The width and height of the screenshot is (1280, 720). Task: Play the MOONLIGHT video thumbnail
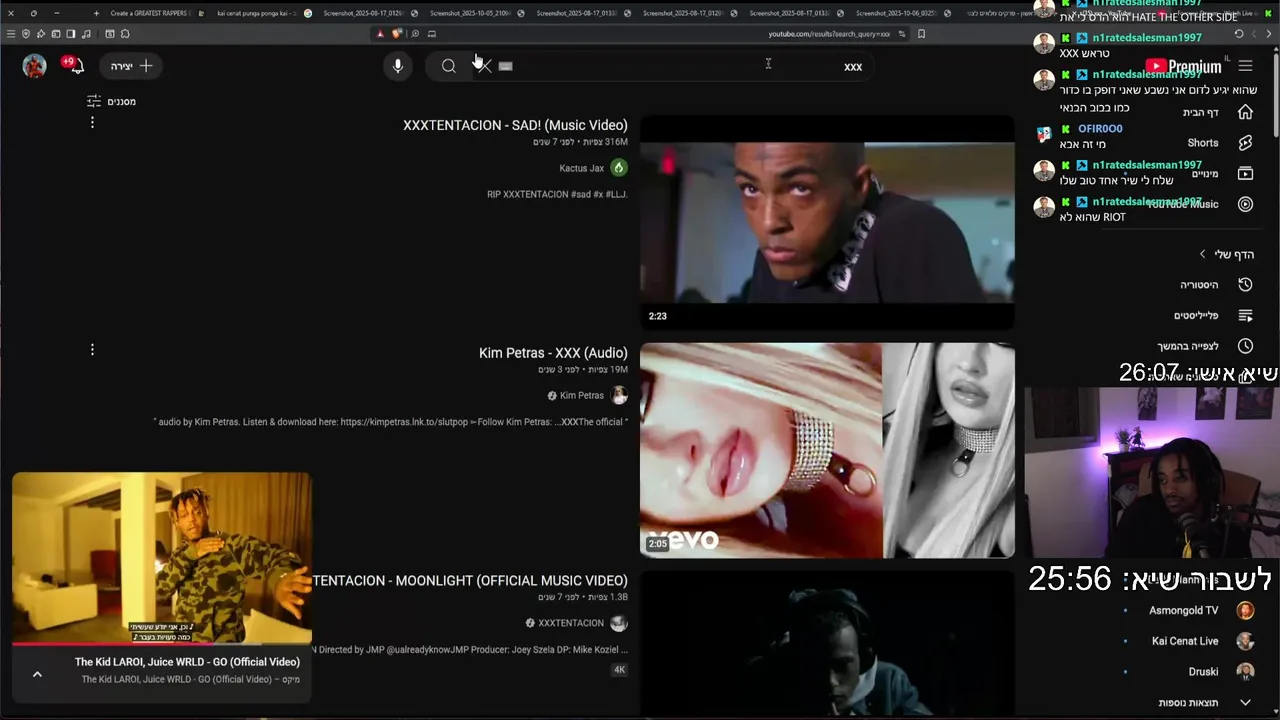click(x=827, y=645)
